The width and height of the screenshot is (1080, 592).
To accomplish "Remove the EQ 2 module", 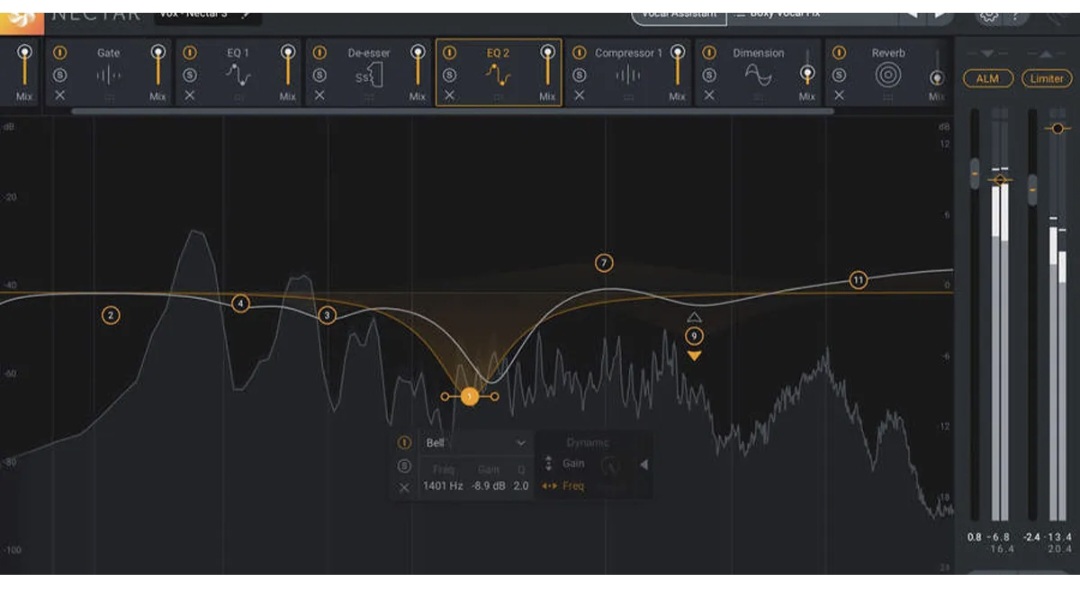I will [449, 95].
